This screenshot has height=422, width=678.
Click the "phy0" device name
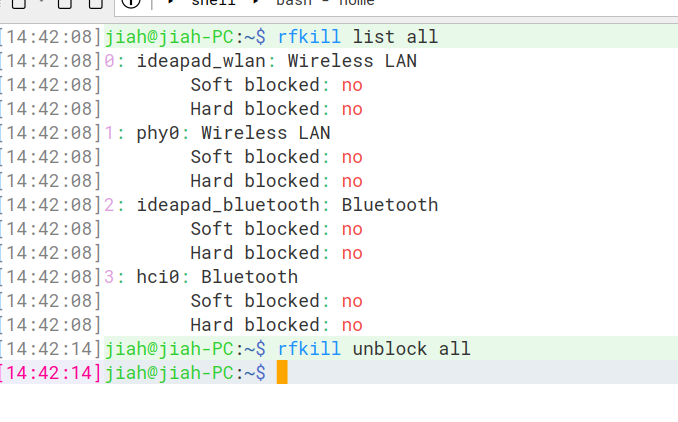click(x=160, y=133)
